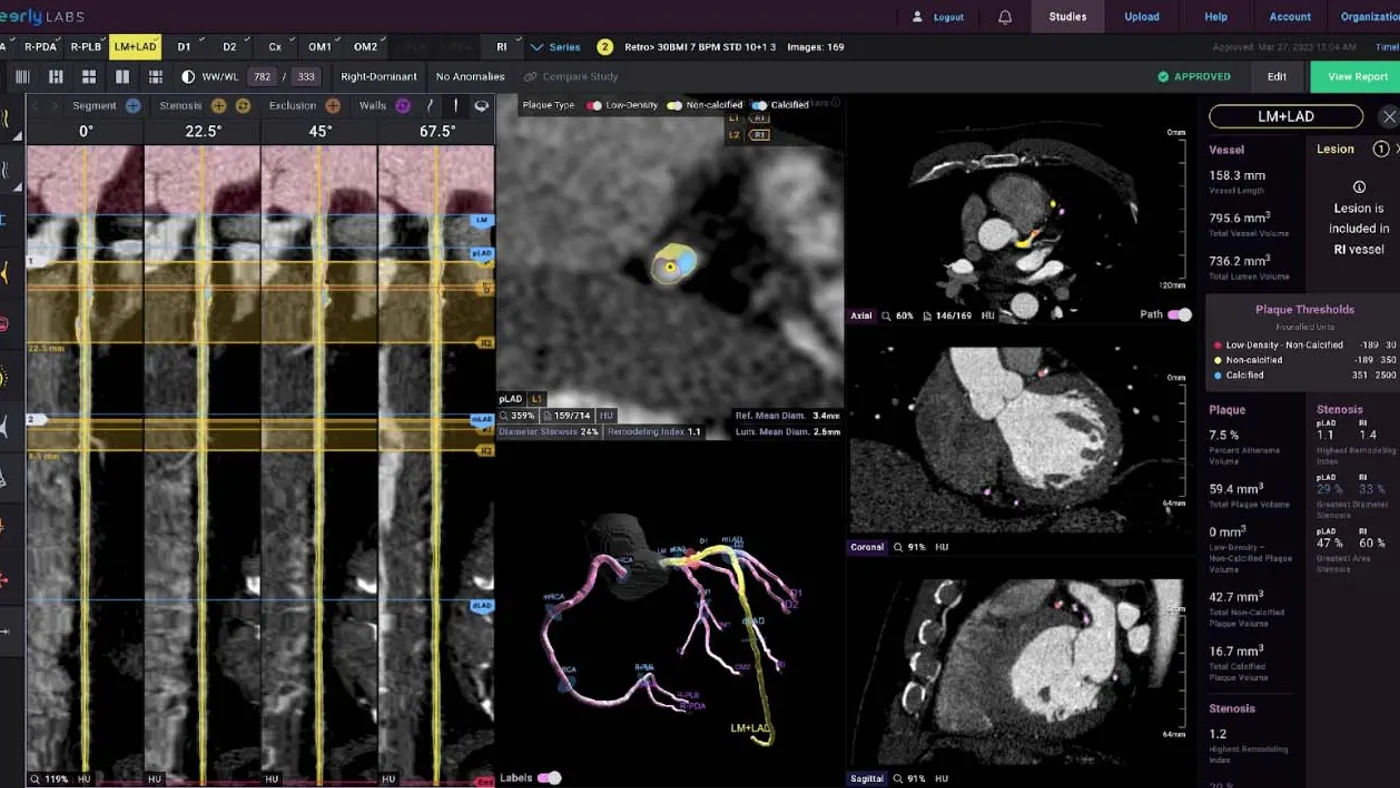
Task: Select the Lesion tab in right panel
Action: click(x=1335, y=148)
